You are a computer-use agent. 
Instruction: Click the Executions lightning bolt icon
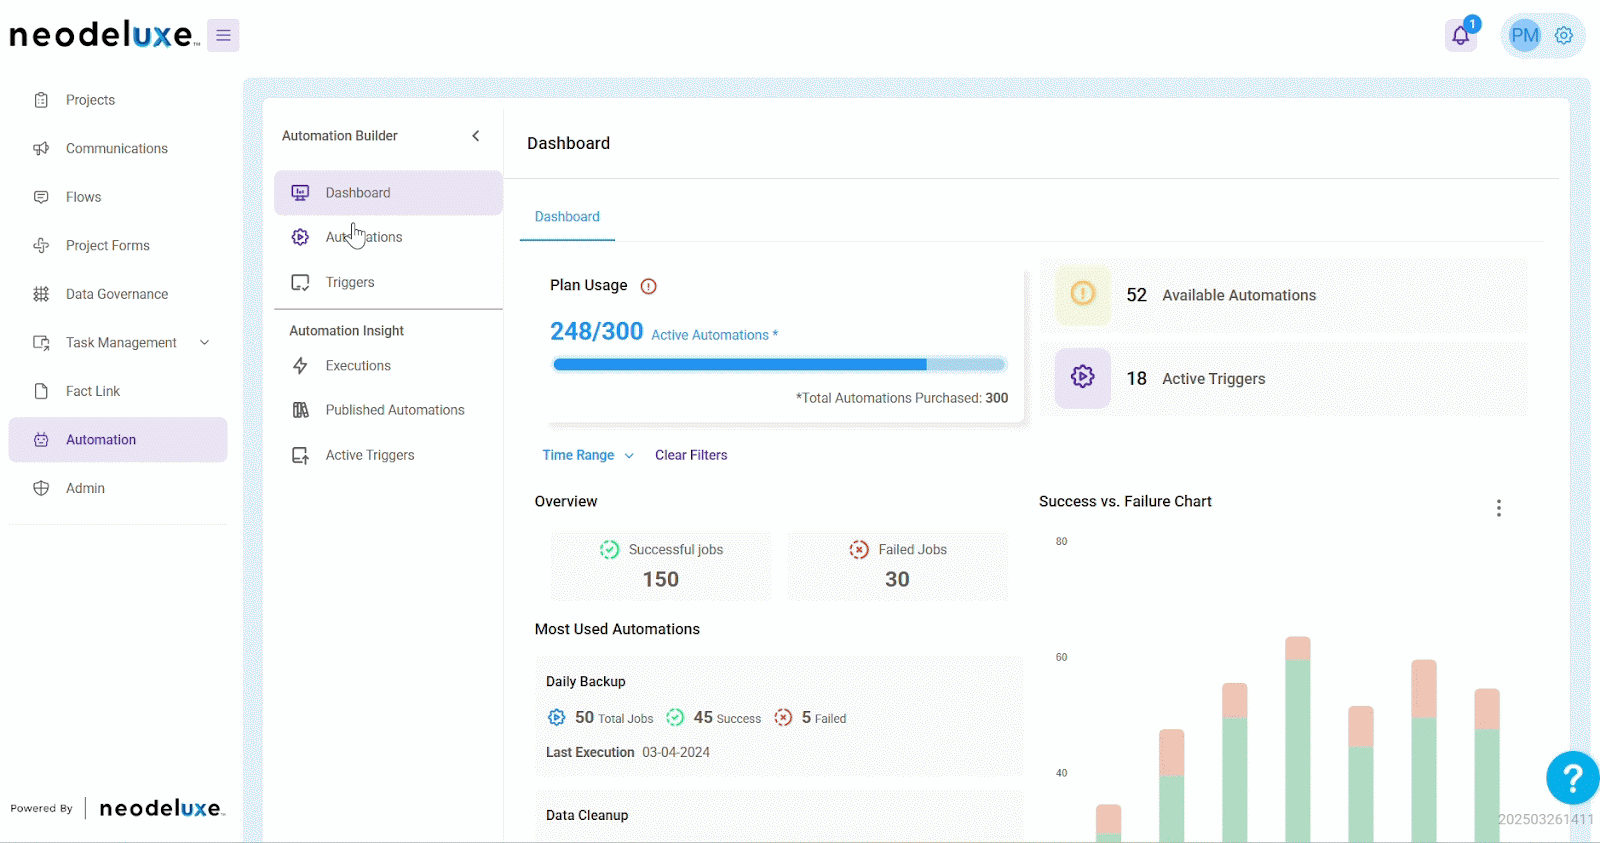pos(300,366)
